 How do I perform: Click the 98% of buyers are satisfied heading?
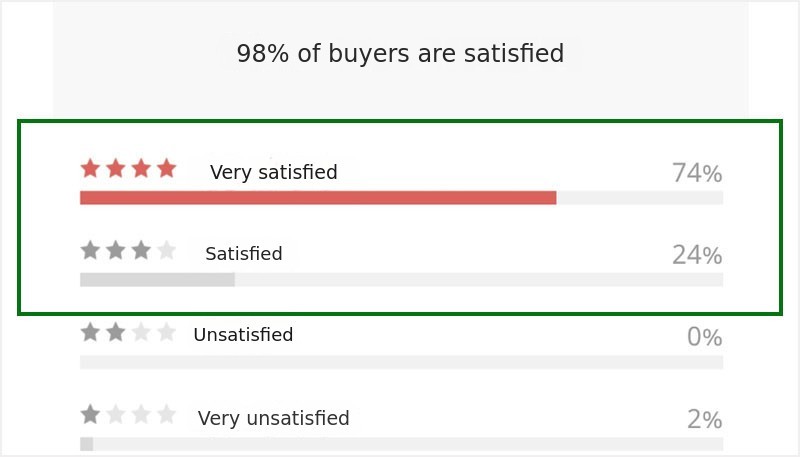pyautogui.click(x=401, y=53)
